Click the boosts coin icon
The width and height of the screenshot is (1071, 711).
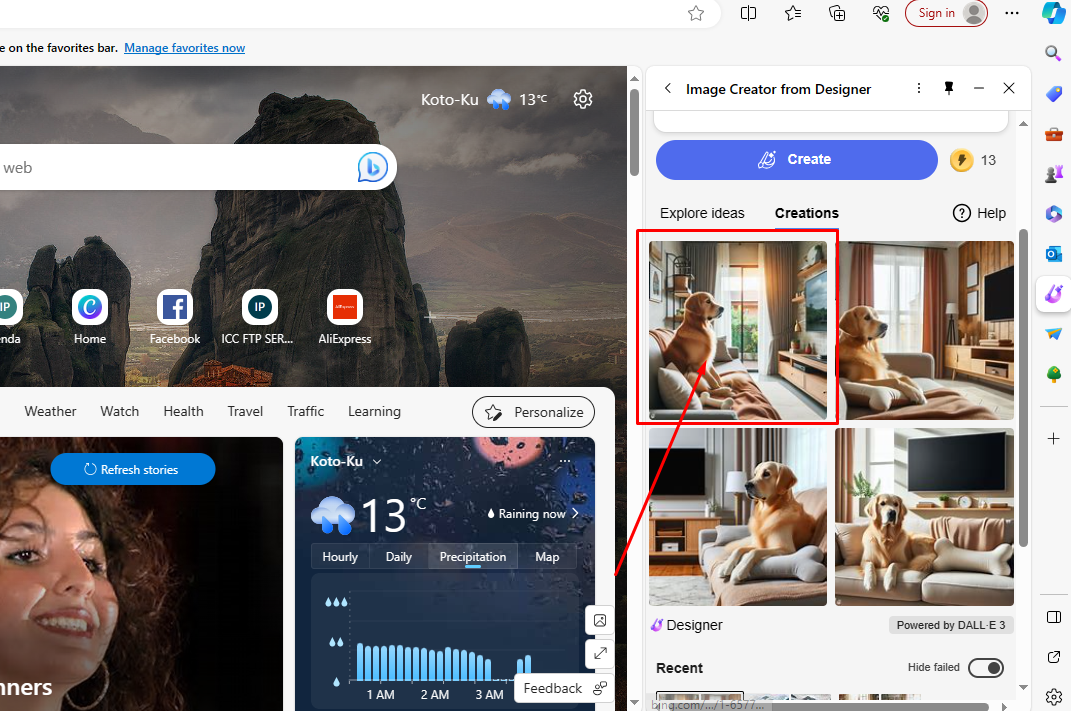(x=961, y=161)
